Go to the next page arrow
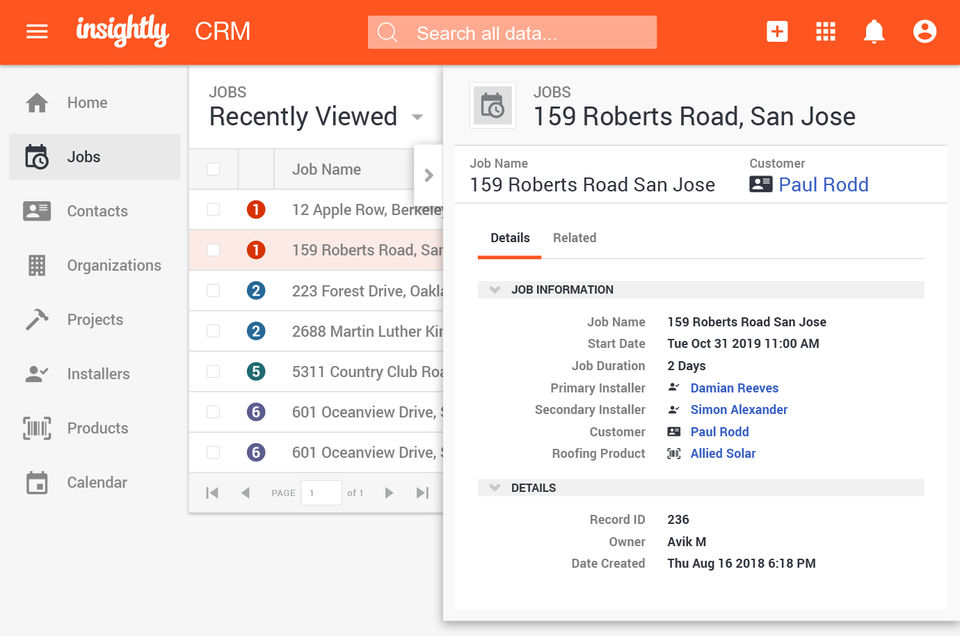Viewport: 960px width, 636px height. point(388,493)
